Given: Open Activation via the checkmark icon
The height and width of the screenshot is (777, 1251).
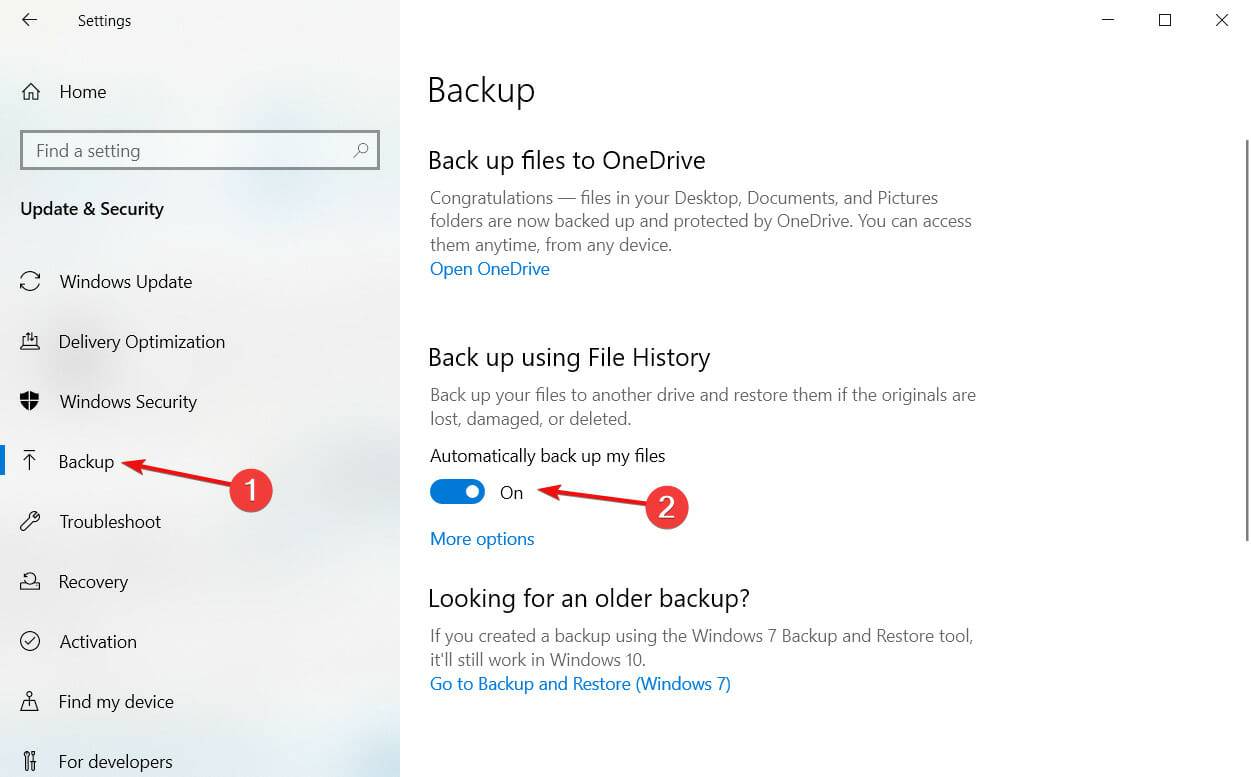Looking at the screenshot, I should (29, 641).
